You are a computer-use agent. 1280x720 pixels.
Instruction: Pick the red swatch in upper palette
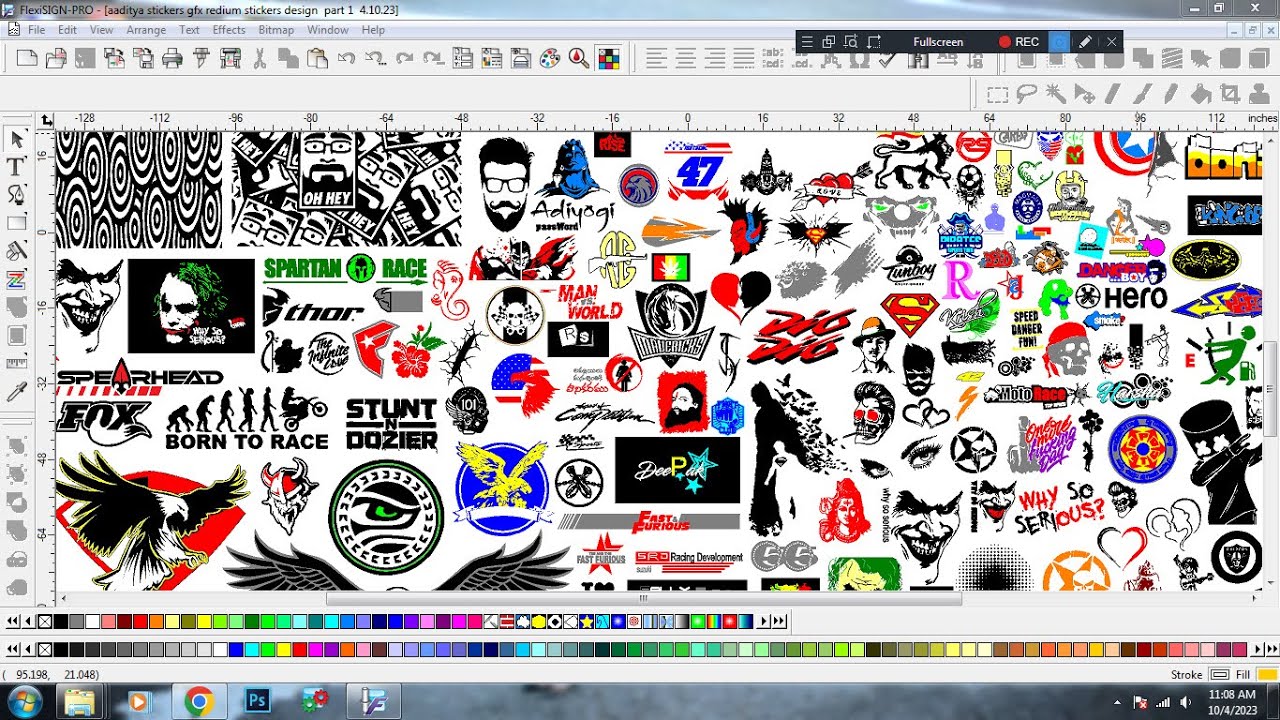click(140, 621)
